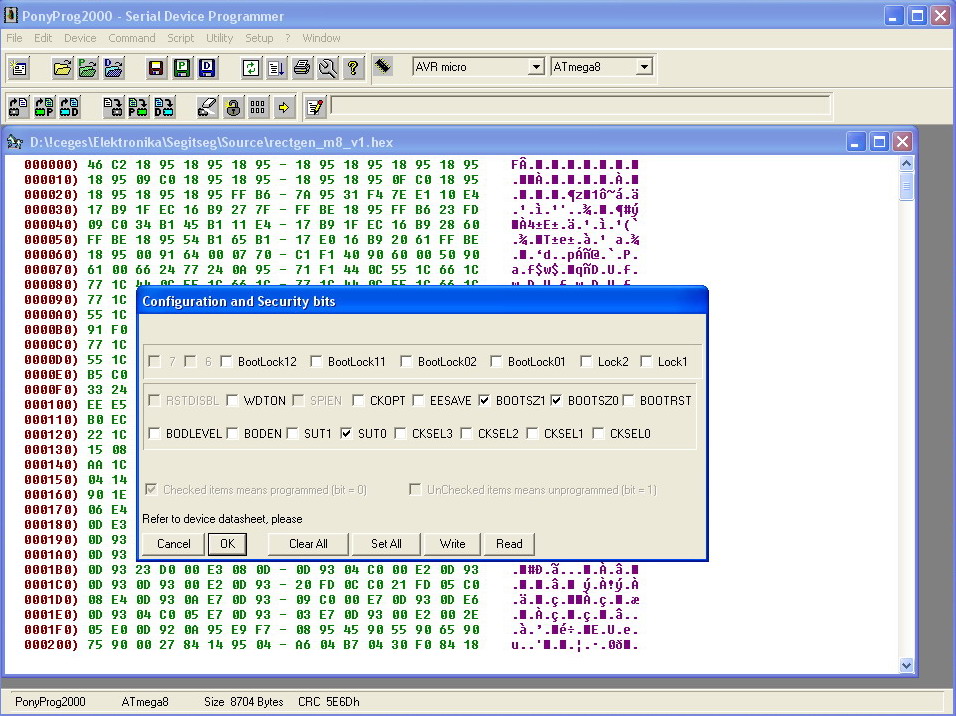Enable the WDTON fuse checkbox
The height and width of the screenshot is (716, 956).
(232, 400)
